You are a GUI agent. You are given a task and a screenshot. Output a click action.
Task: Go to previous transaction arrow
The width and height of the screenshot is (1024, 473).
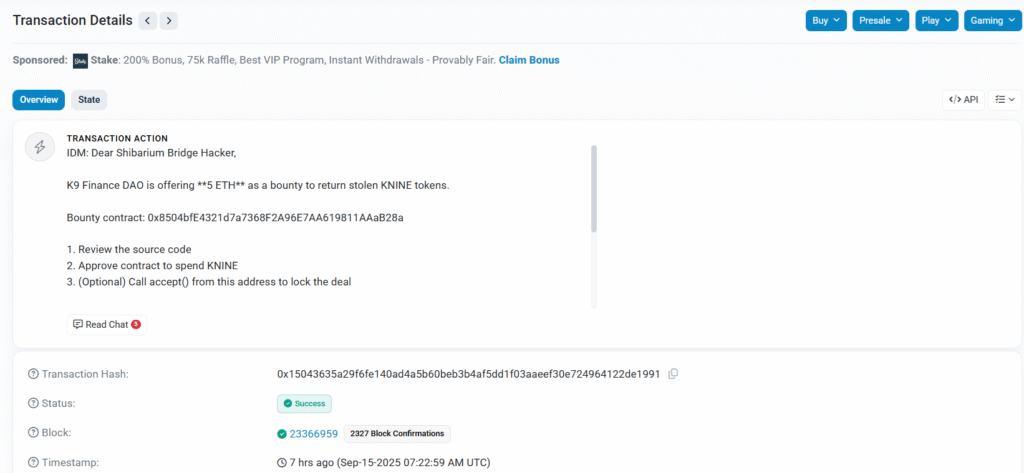pyautogui.click(x=148, y=21)
